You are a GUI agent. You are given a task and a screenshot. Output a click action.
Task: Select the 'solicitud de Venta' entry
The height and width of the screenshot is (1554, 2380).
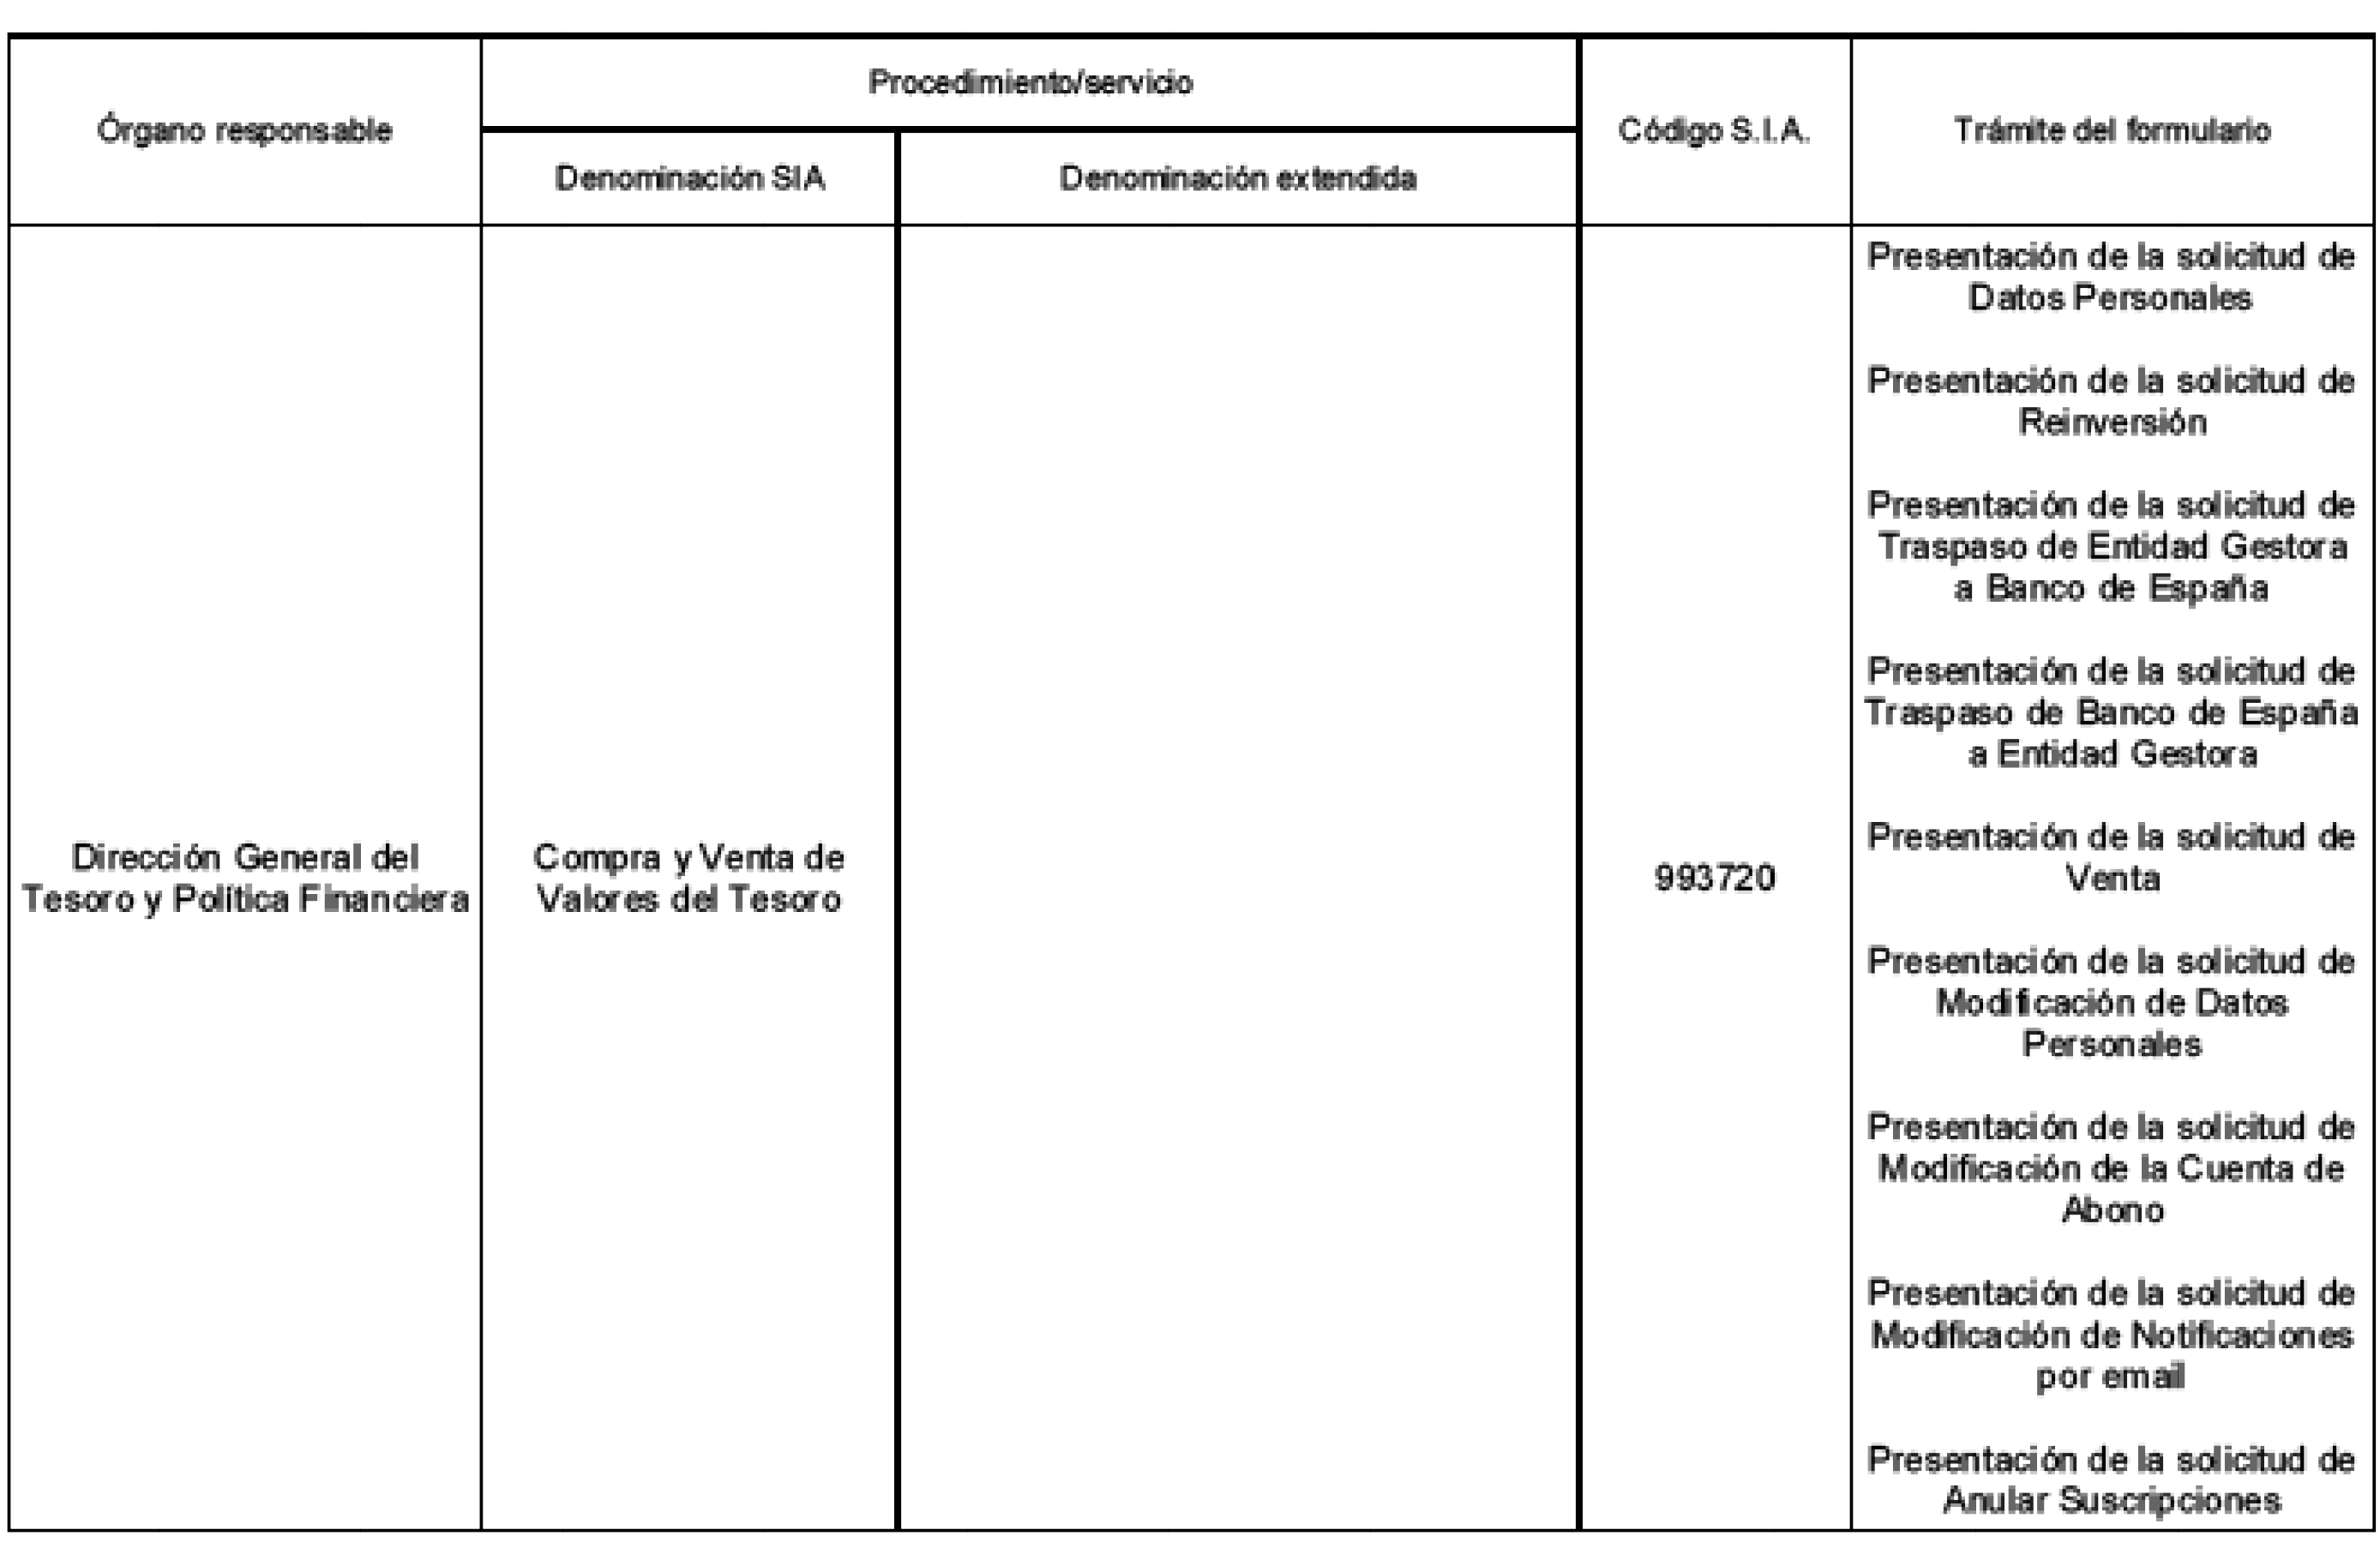coord(2112,857)
